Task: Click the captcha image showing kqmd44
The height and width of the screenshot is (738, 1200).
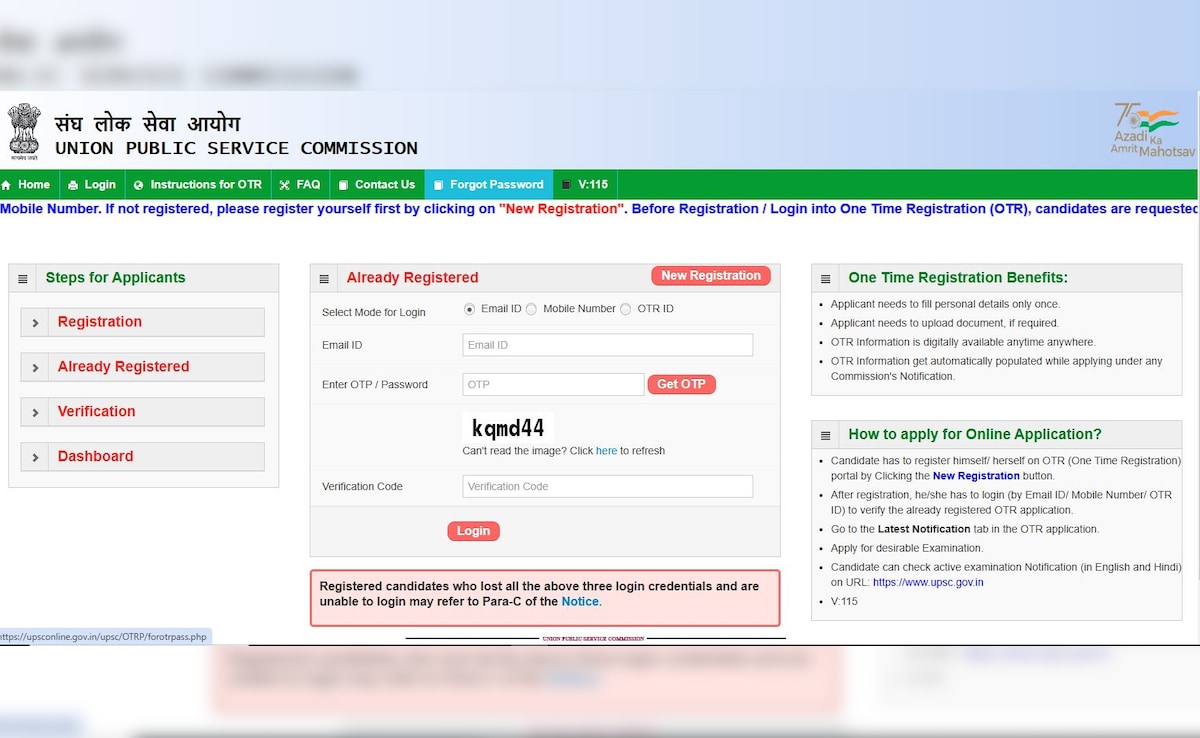Action: [x=508, y=428]
